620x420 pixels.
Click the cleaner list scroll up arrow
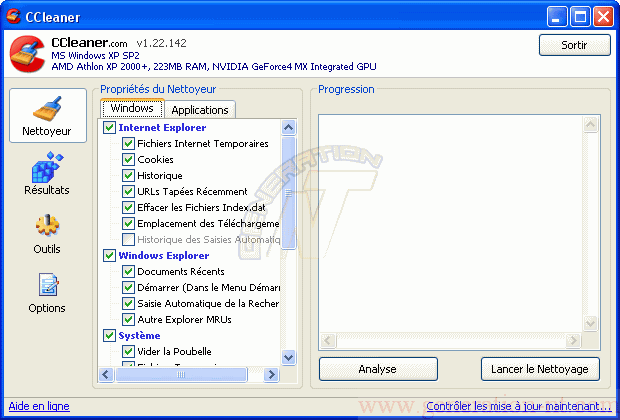[289, 128]
